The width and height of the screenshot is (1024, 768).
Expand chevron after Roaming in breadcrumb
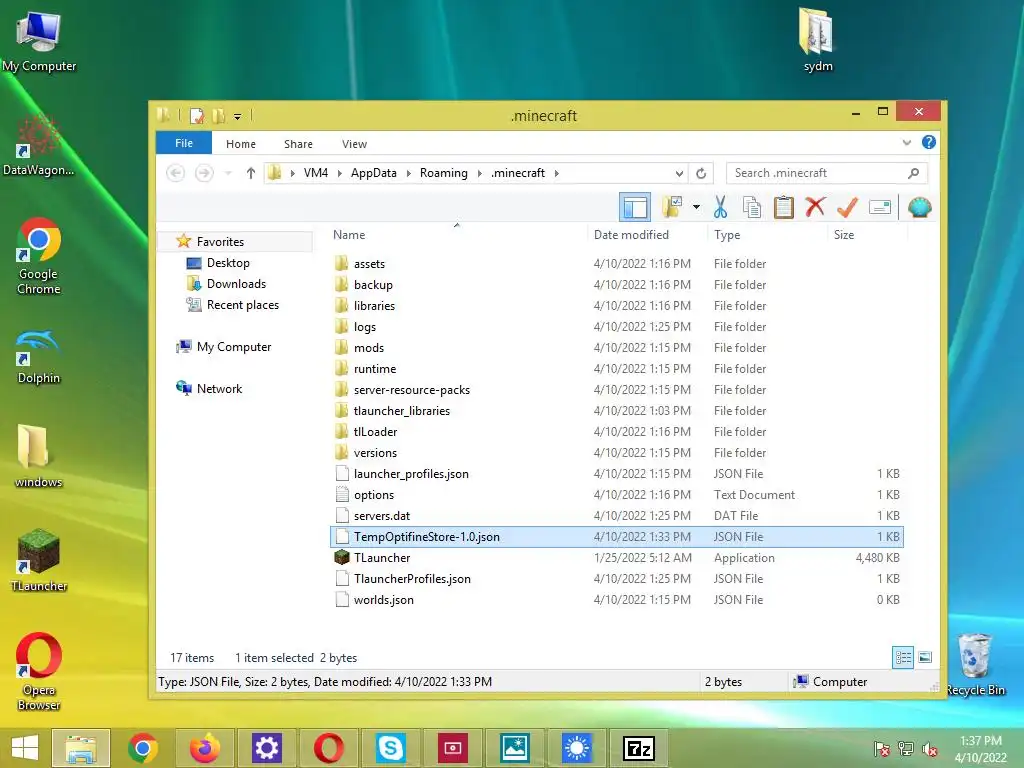[479, 173]
